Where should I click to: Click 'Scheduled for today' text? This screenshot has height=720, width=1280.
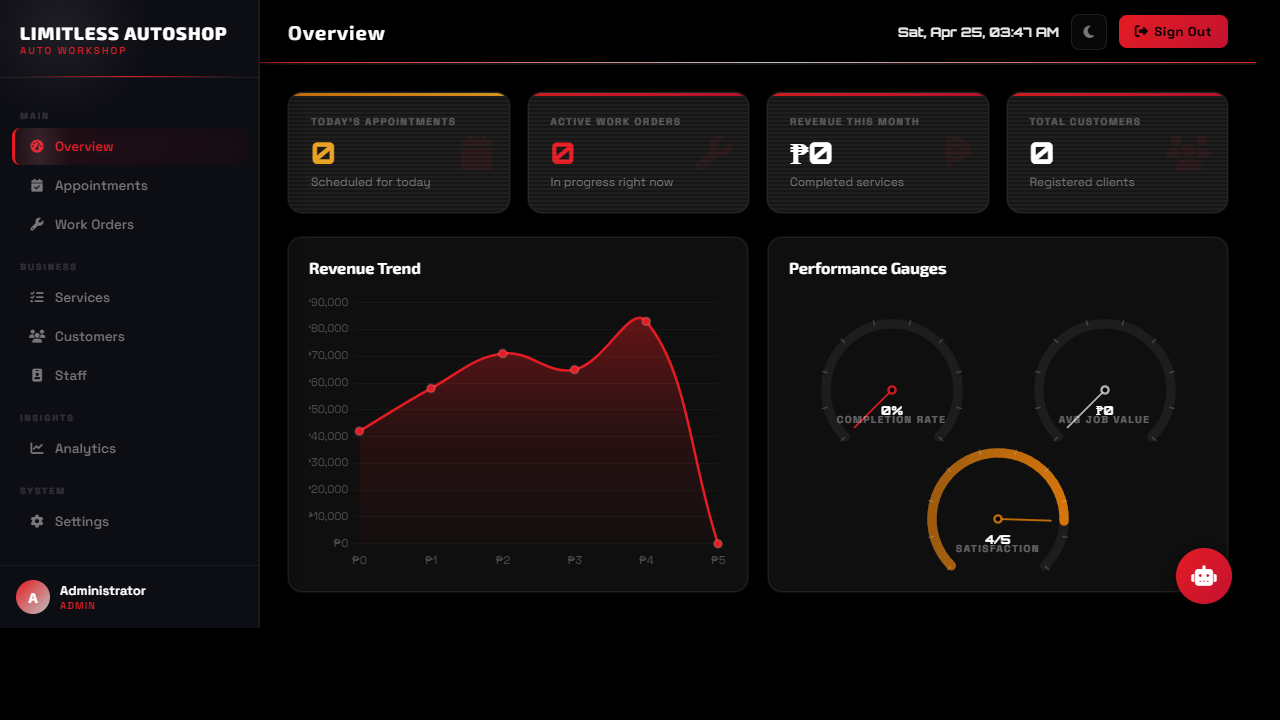pos(371,182)
